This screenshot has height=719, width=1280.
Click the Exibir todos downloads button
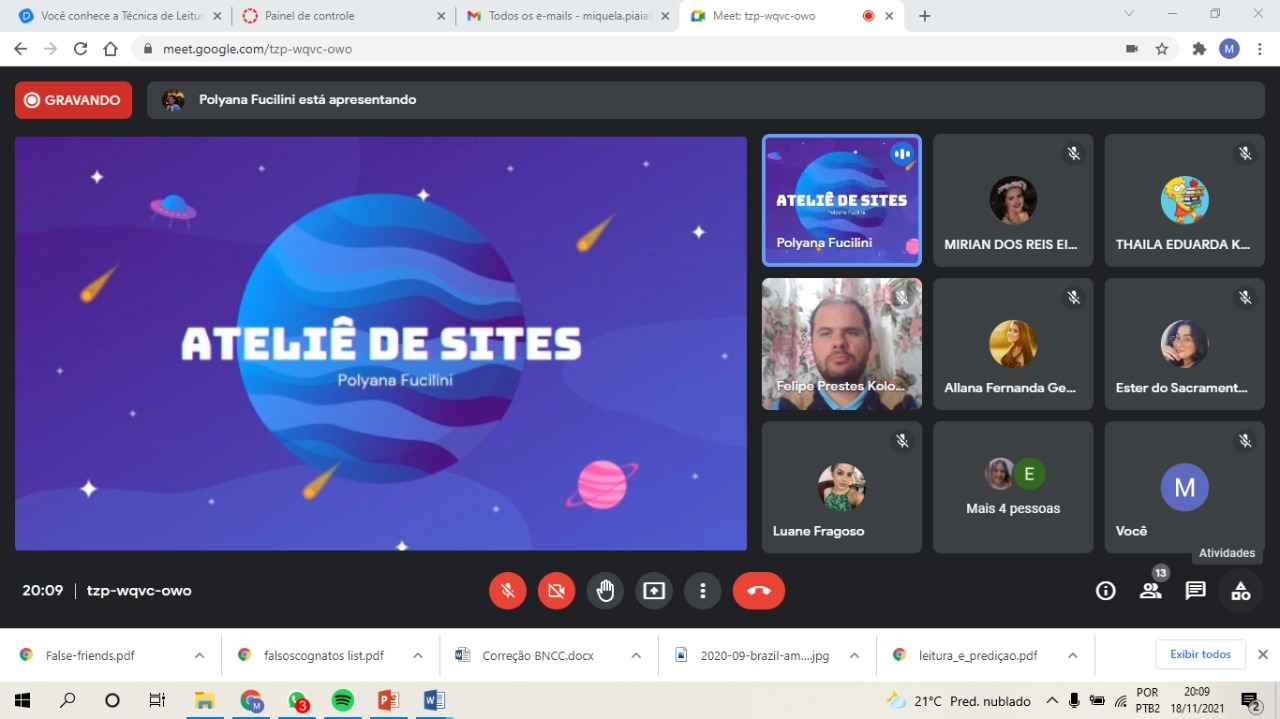click(1200, 654)
